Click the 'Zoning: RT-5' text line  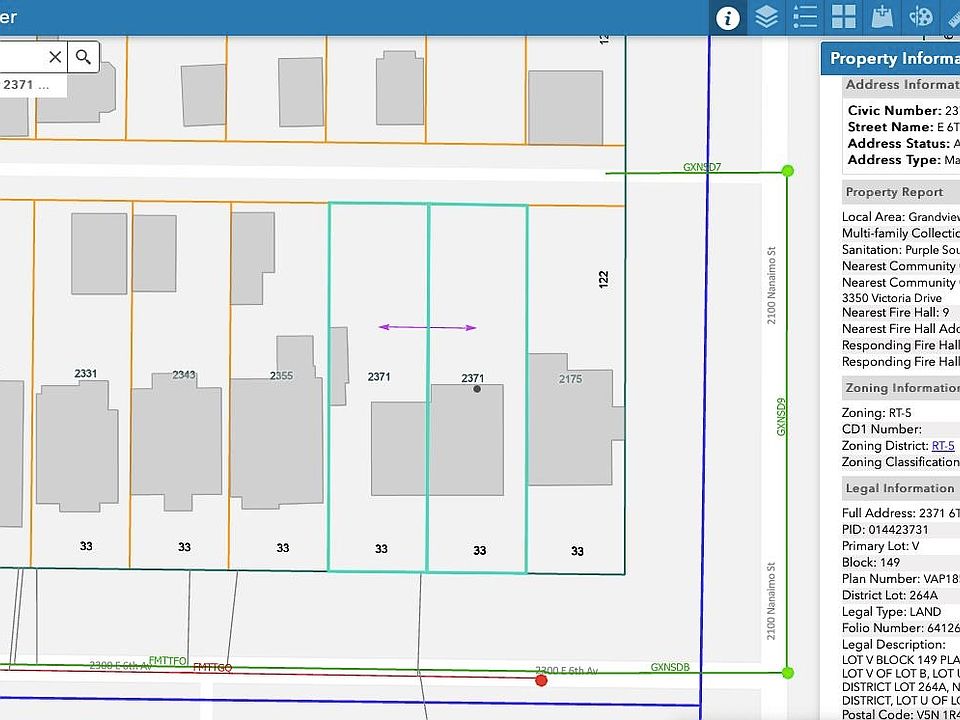click(877, 413)
